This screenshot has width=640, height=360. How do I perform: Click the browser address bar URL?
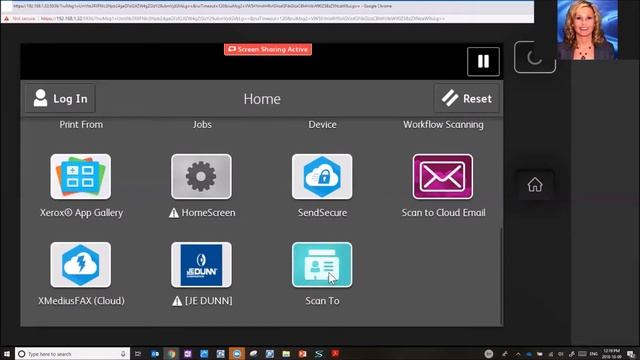click(243, 18)
